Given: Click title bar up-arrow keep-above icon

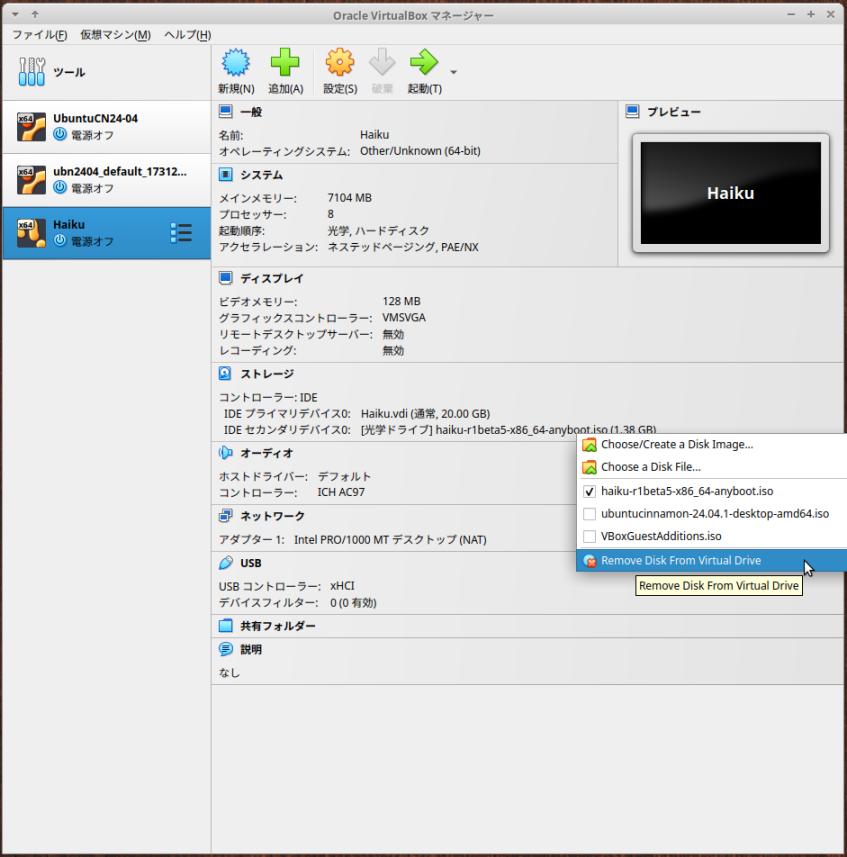Looking at the screenshot, I should (x=35, y=15).
